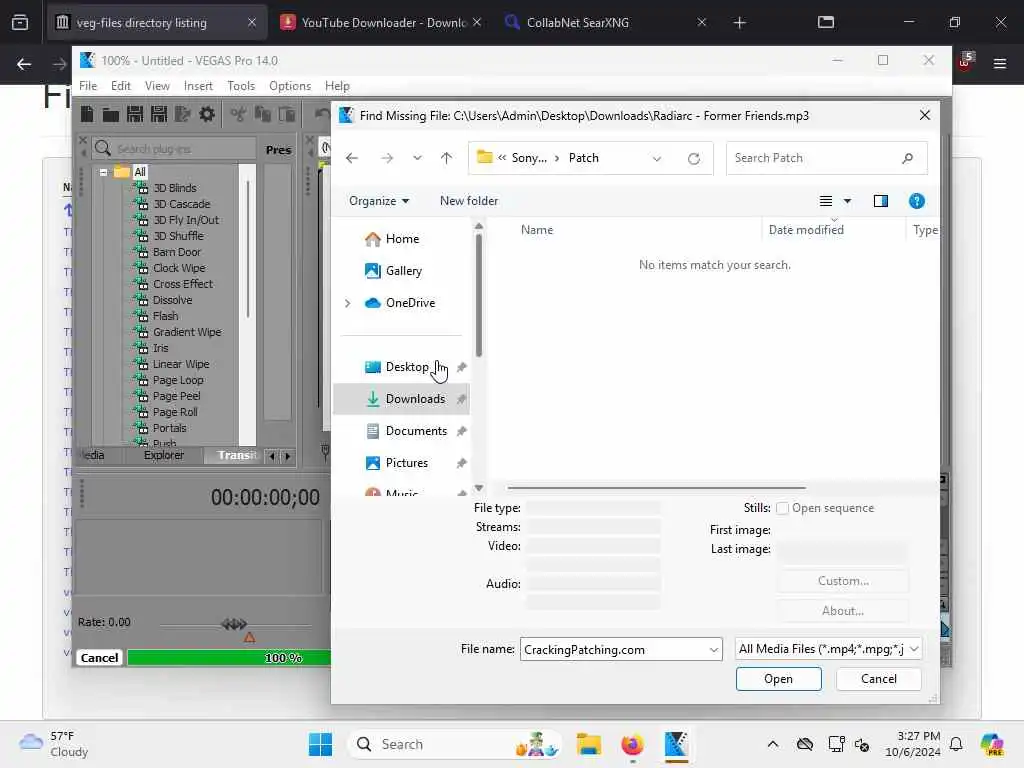Switch to YouTube Downloader browser tab
The image size is (1024, 768).
point(381,23)
